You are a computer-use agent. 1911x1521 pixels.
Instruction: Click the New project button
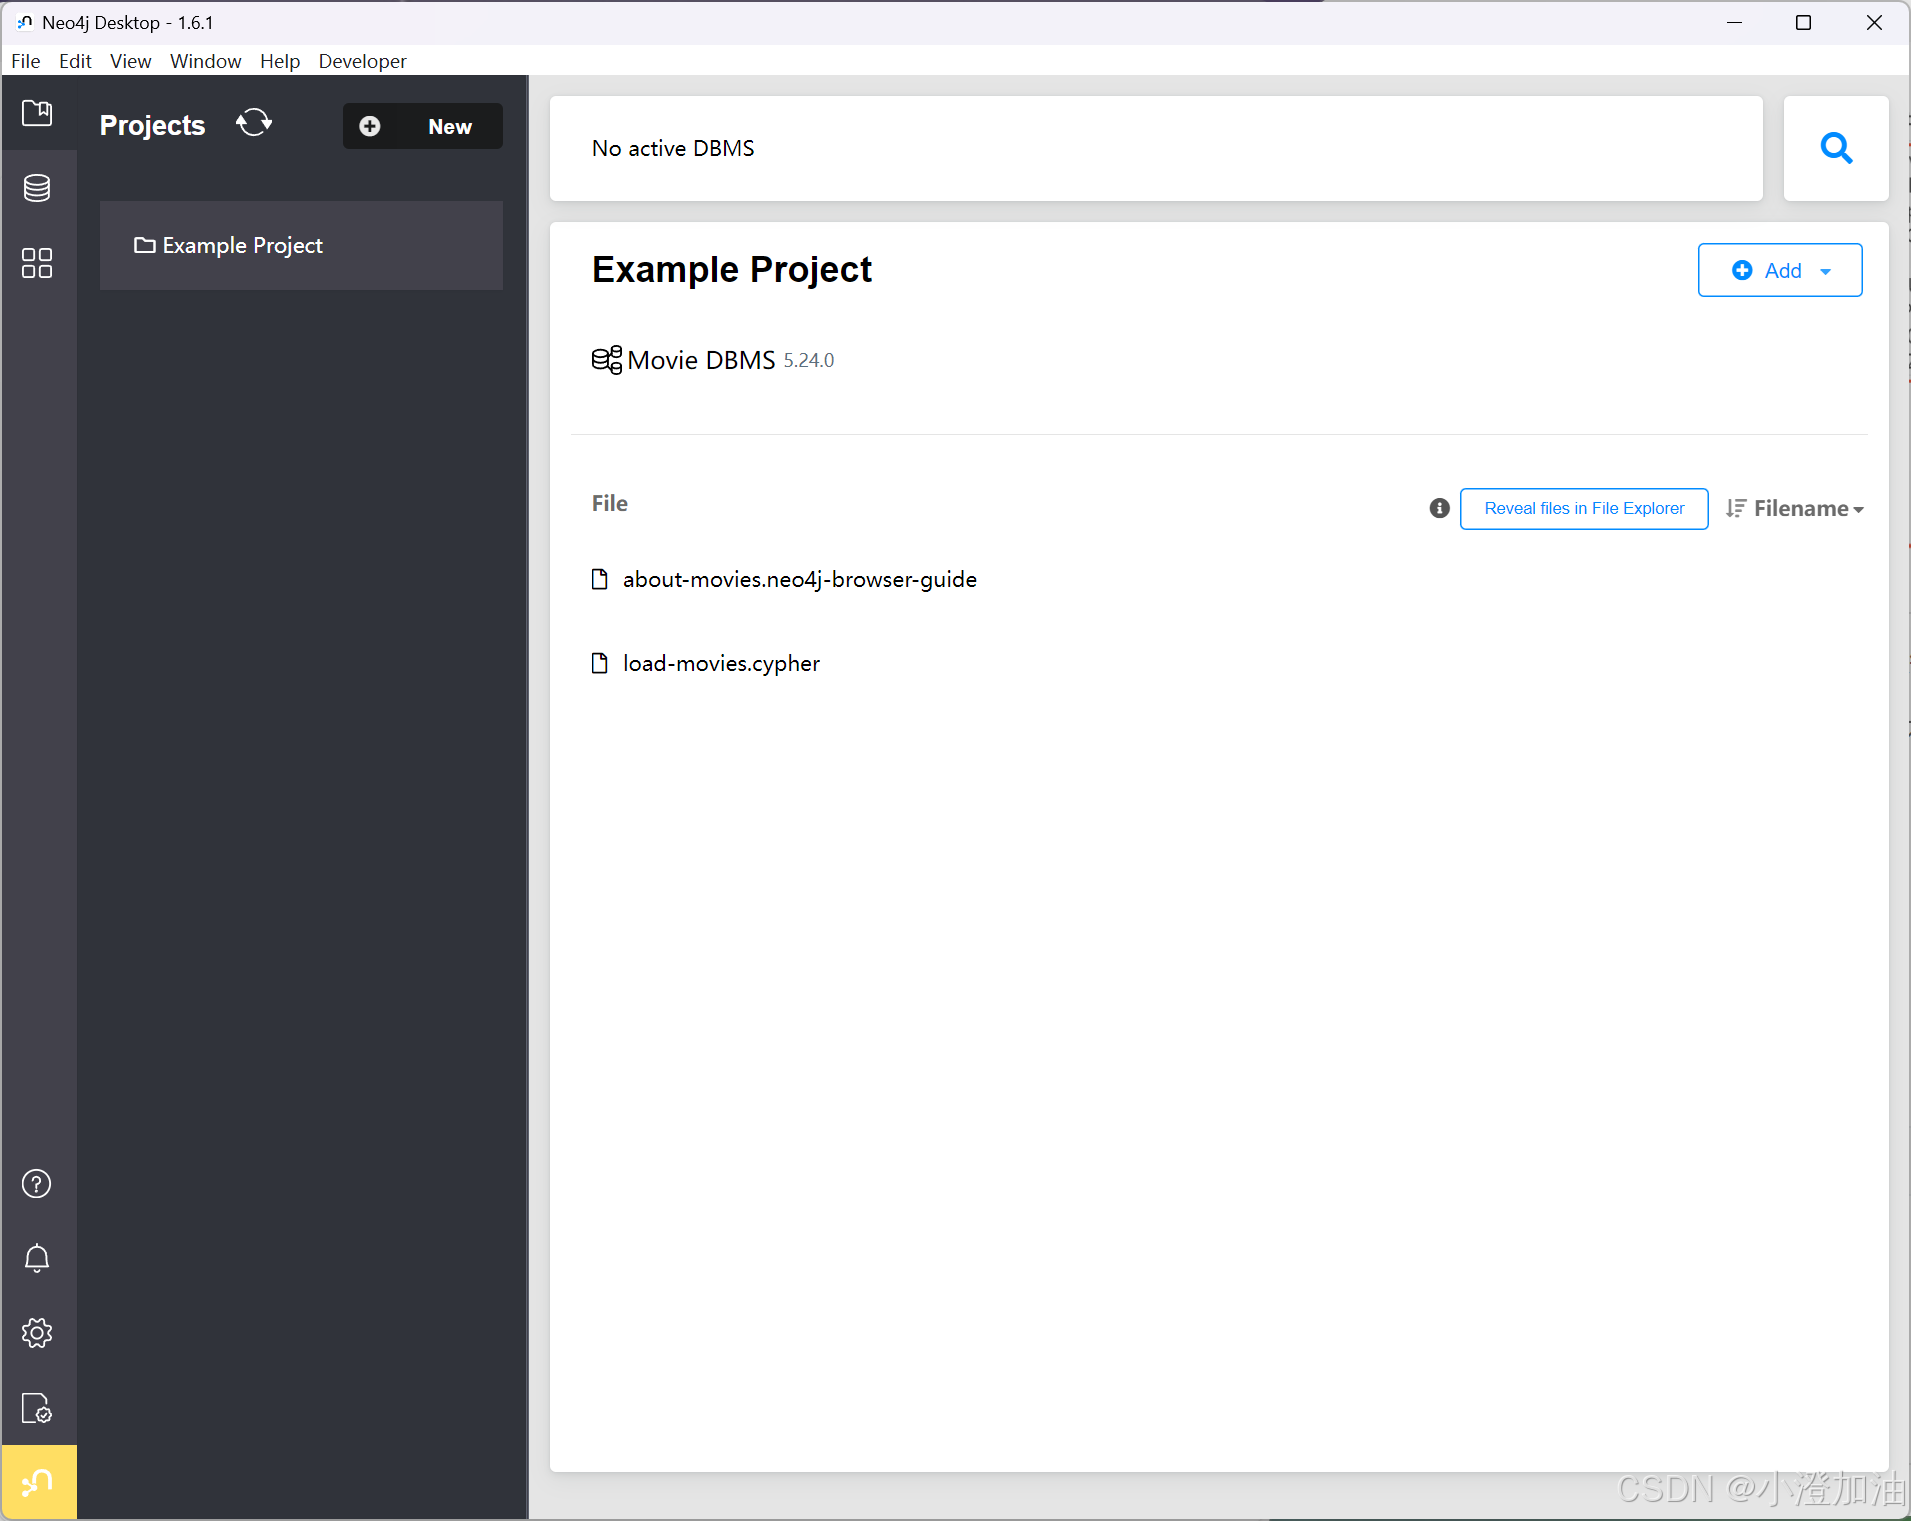pos(421,126)
